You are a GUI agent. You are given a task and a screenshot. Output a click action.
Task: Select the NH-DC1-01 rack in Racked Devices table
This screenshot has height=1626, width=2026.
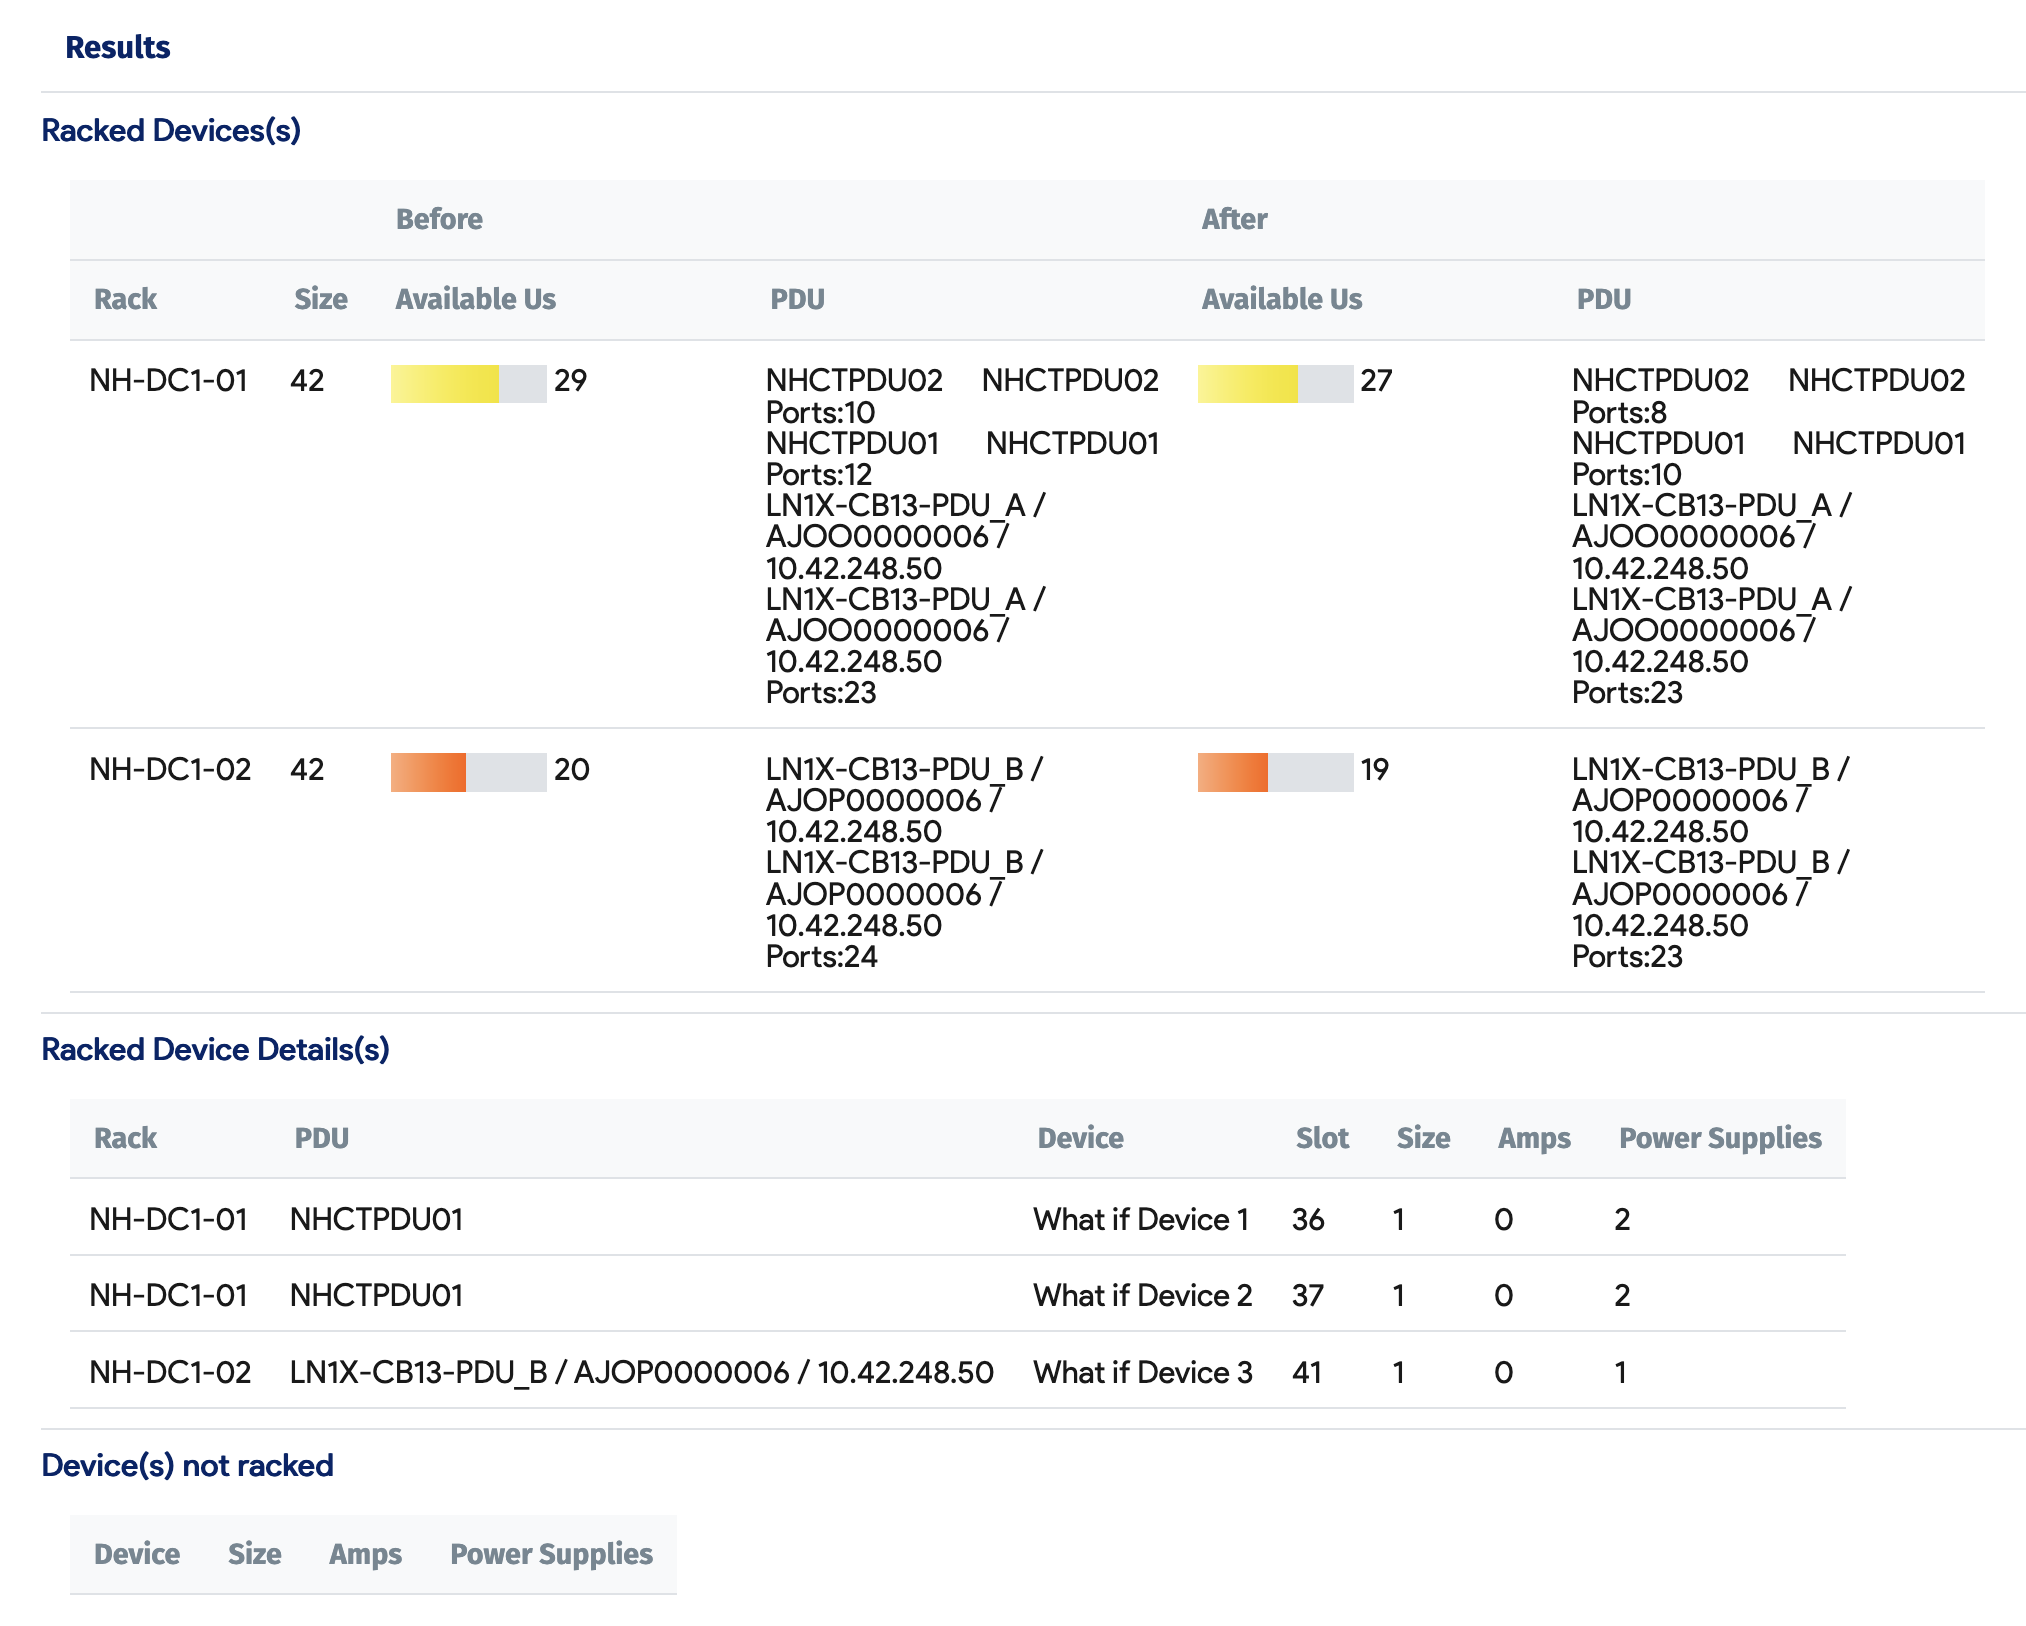168,380
